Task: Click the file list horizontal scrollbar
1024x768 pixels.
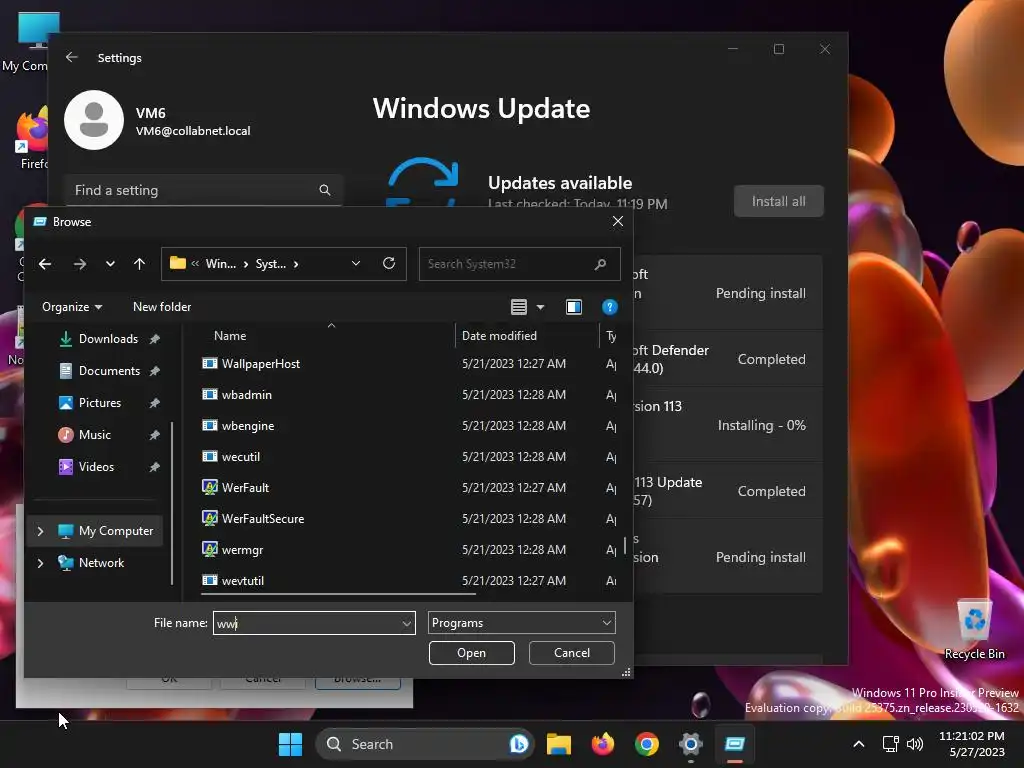Action: click(338, 594)
